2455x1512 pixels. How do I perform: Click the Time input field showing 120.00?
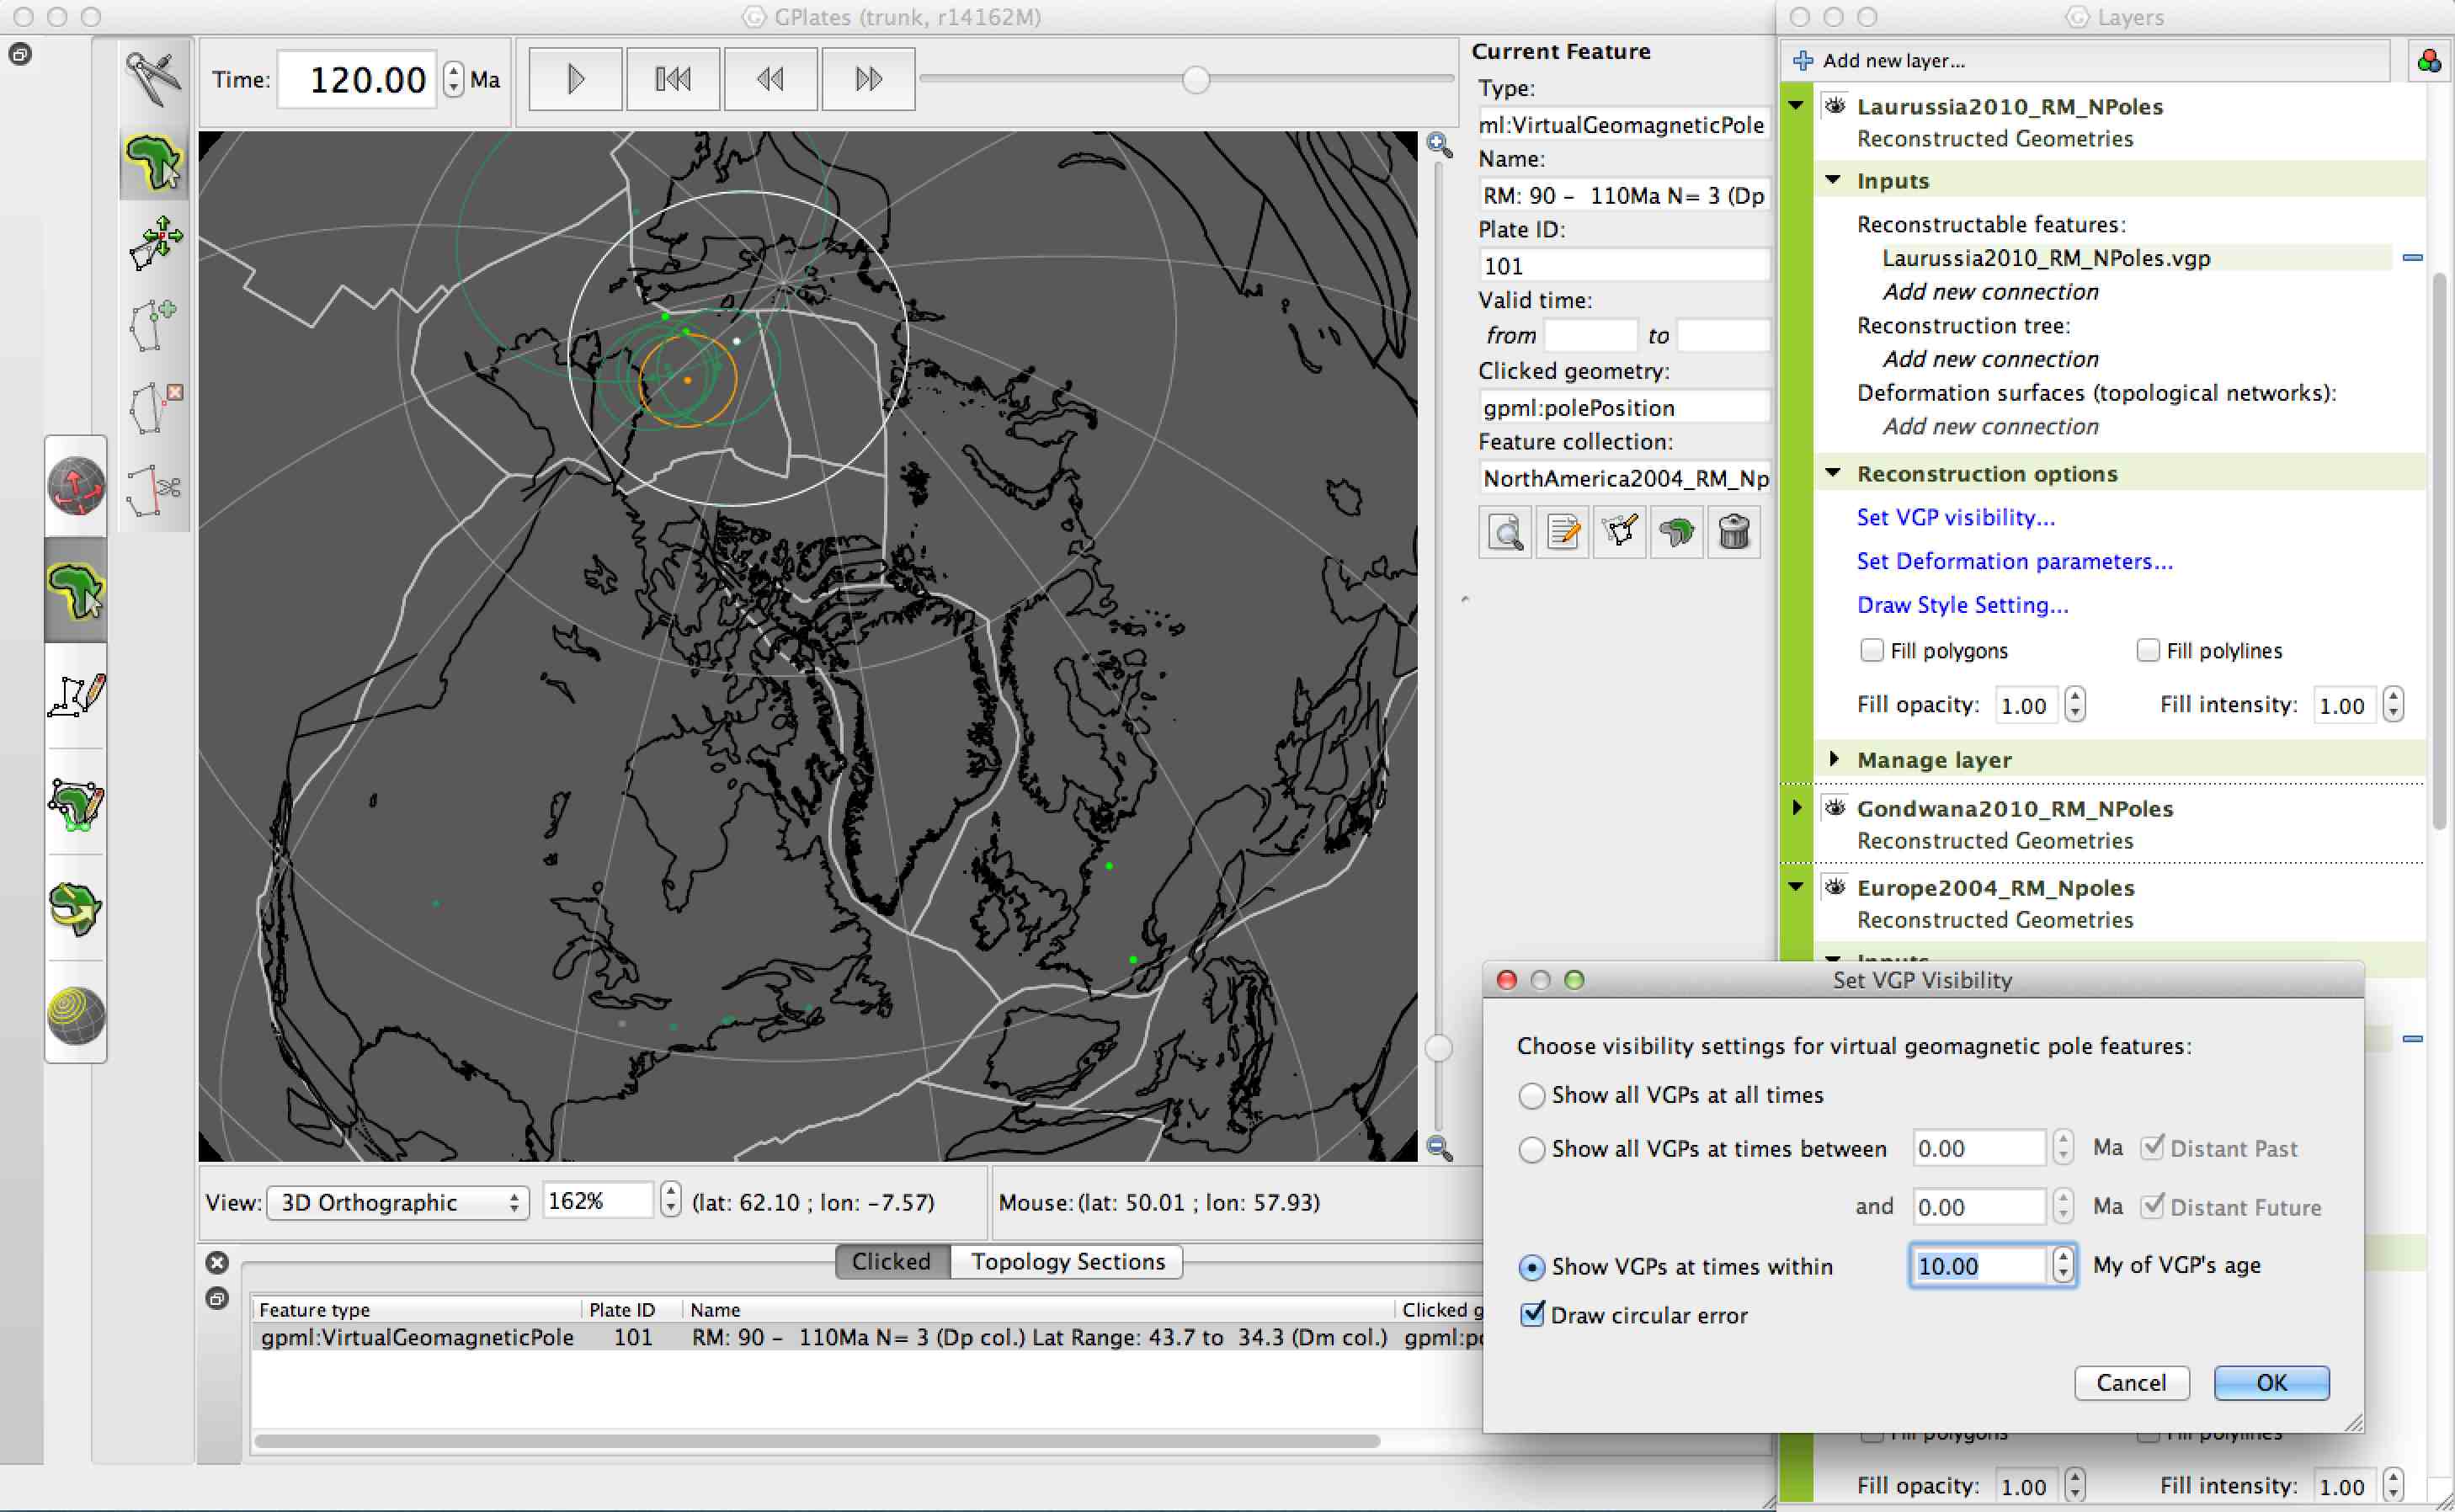point(357,79)
